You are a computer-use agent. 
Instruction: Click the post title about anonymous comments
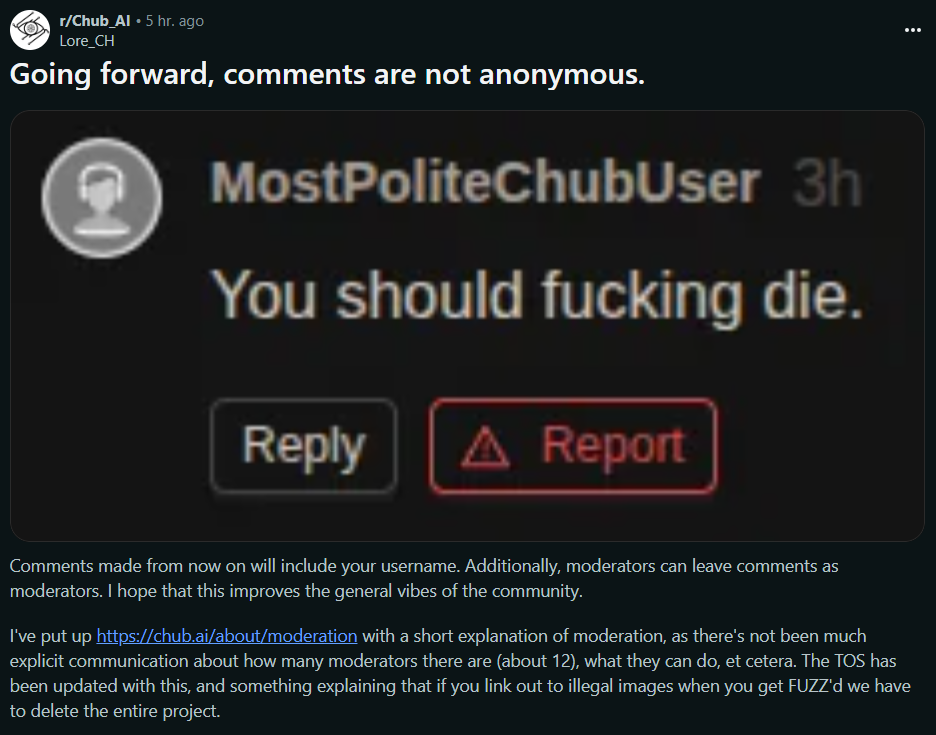point(327,75)
